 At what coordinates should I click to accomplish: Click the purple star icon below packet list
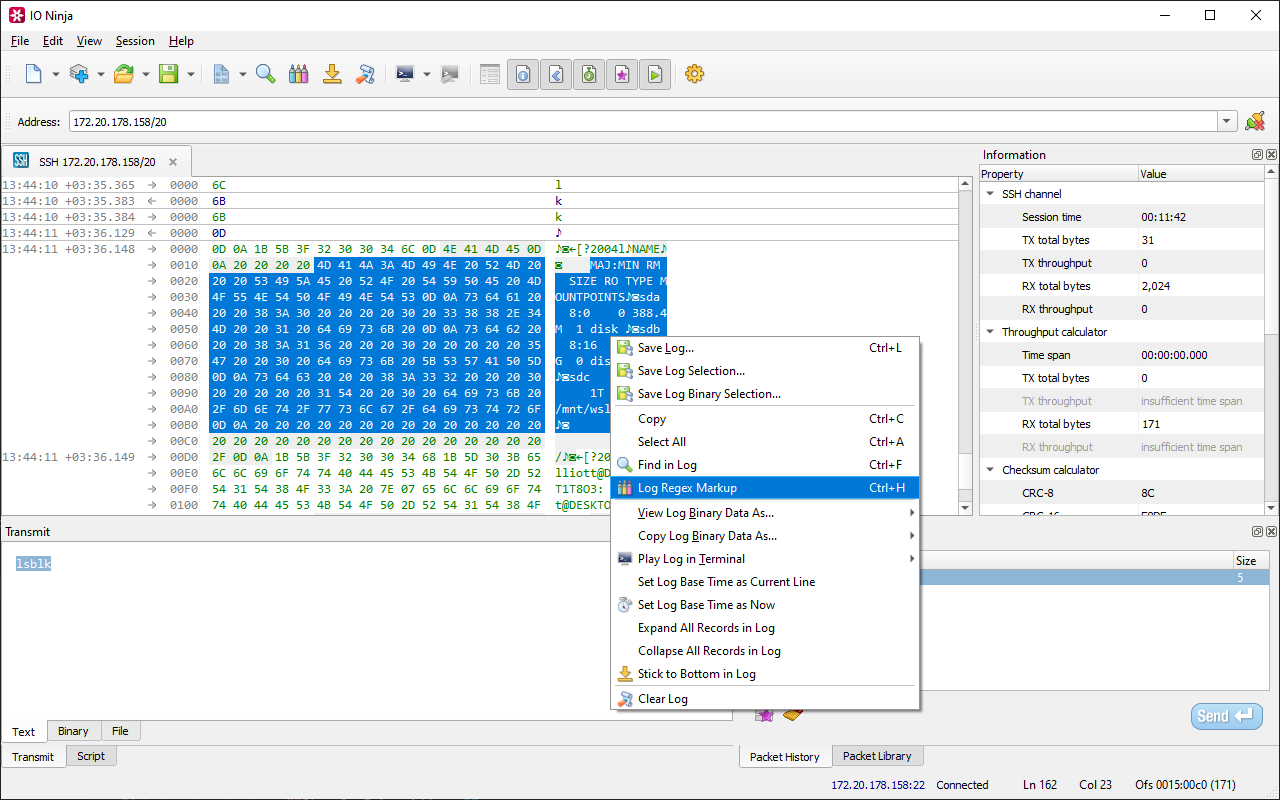click(765, 714)
